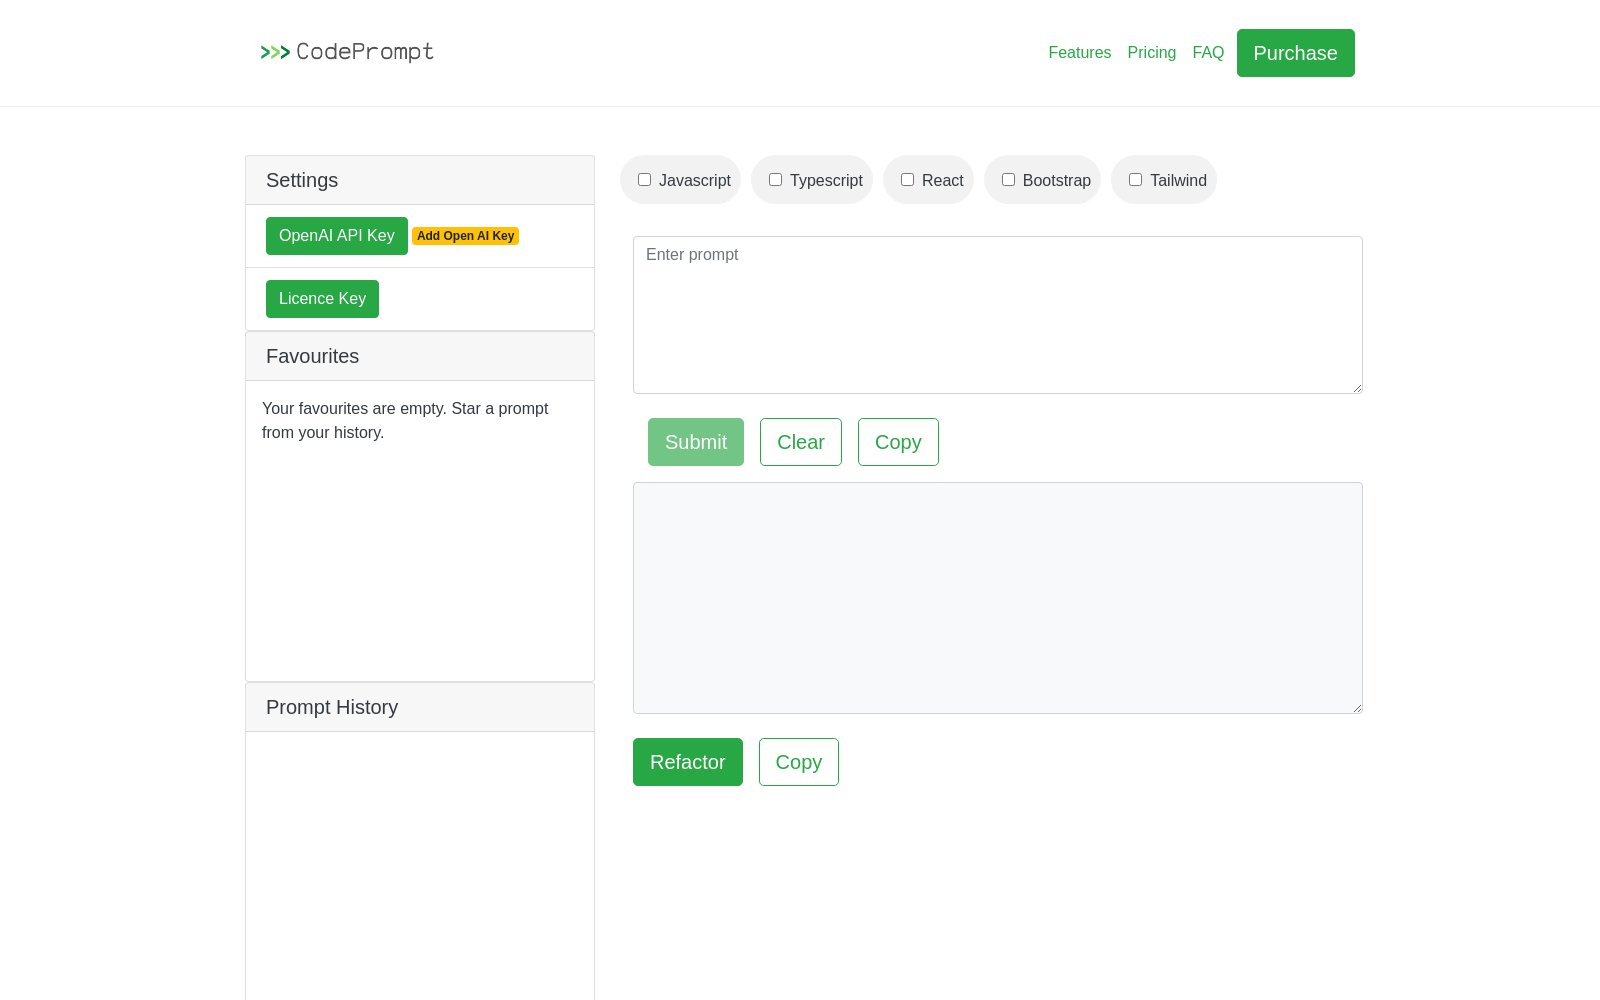
Task: Open the FAQ link
Action: pyautogui.click(x=1208, y=53)
